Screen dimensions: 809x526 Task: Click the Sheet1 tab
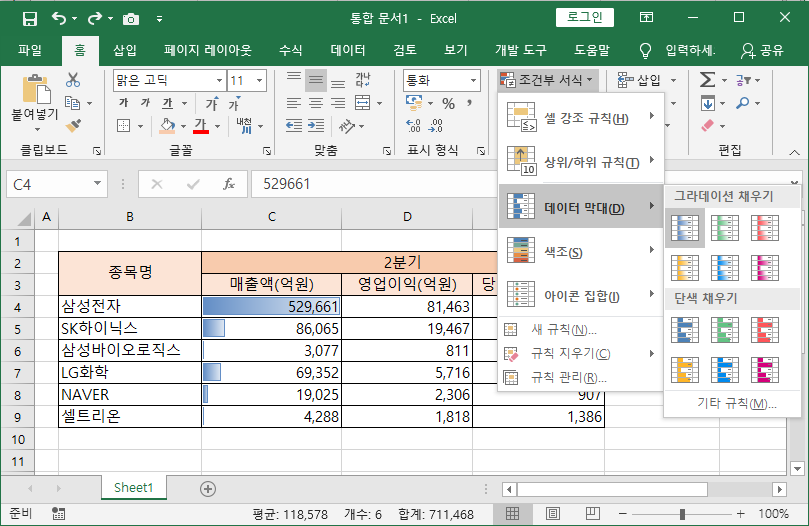point(134,488)
